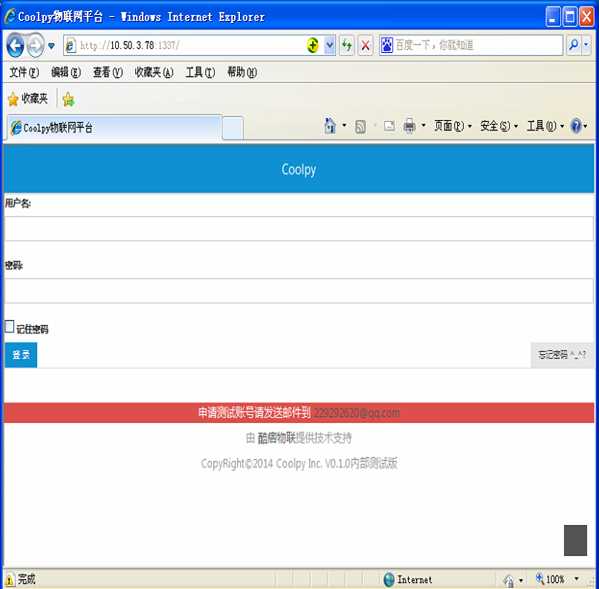Minimize the Internet Explorer window

553,16
